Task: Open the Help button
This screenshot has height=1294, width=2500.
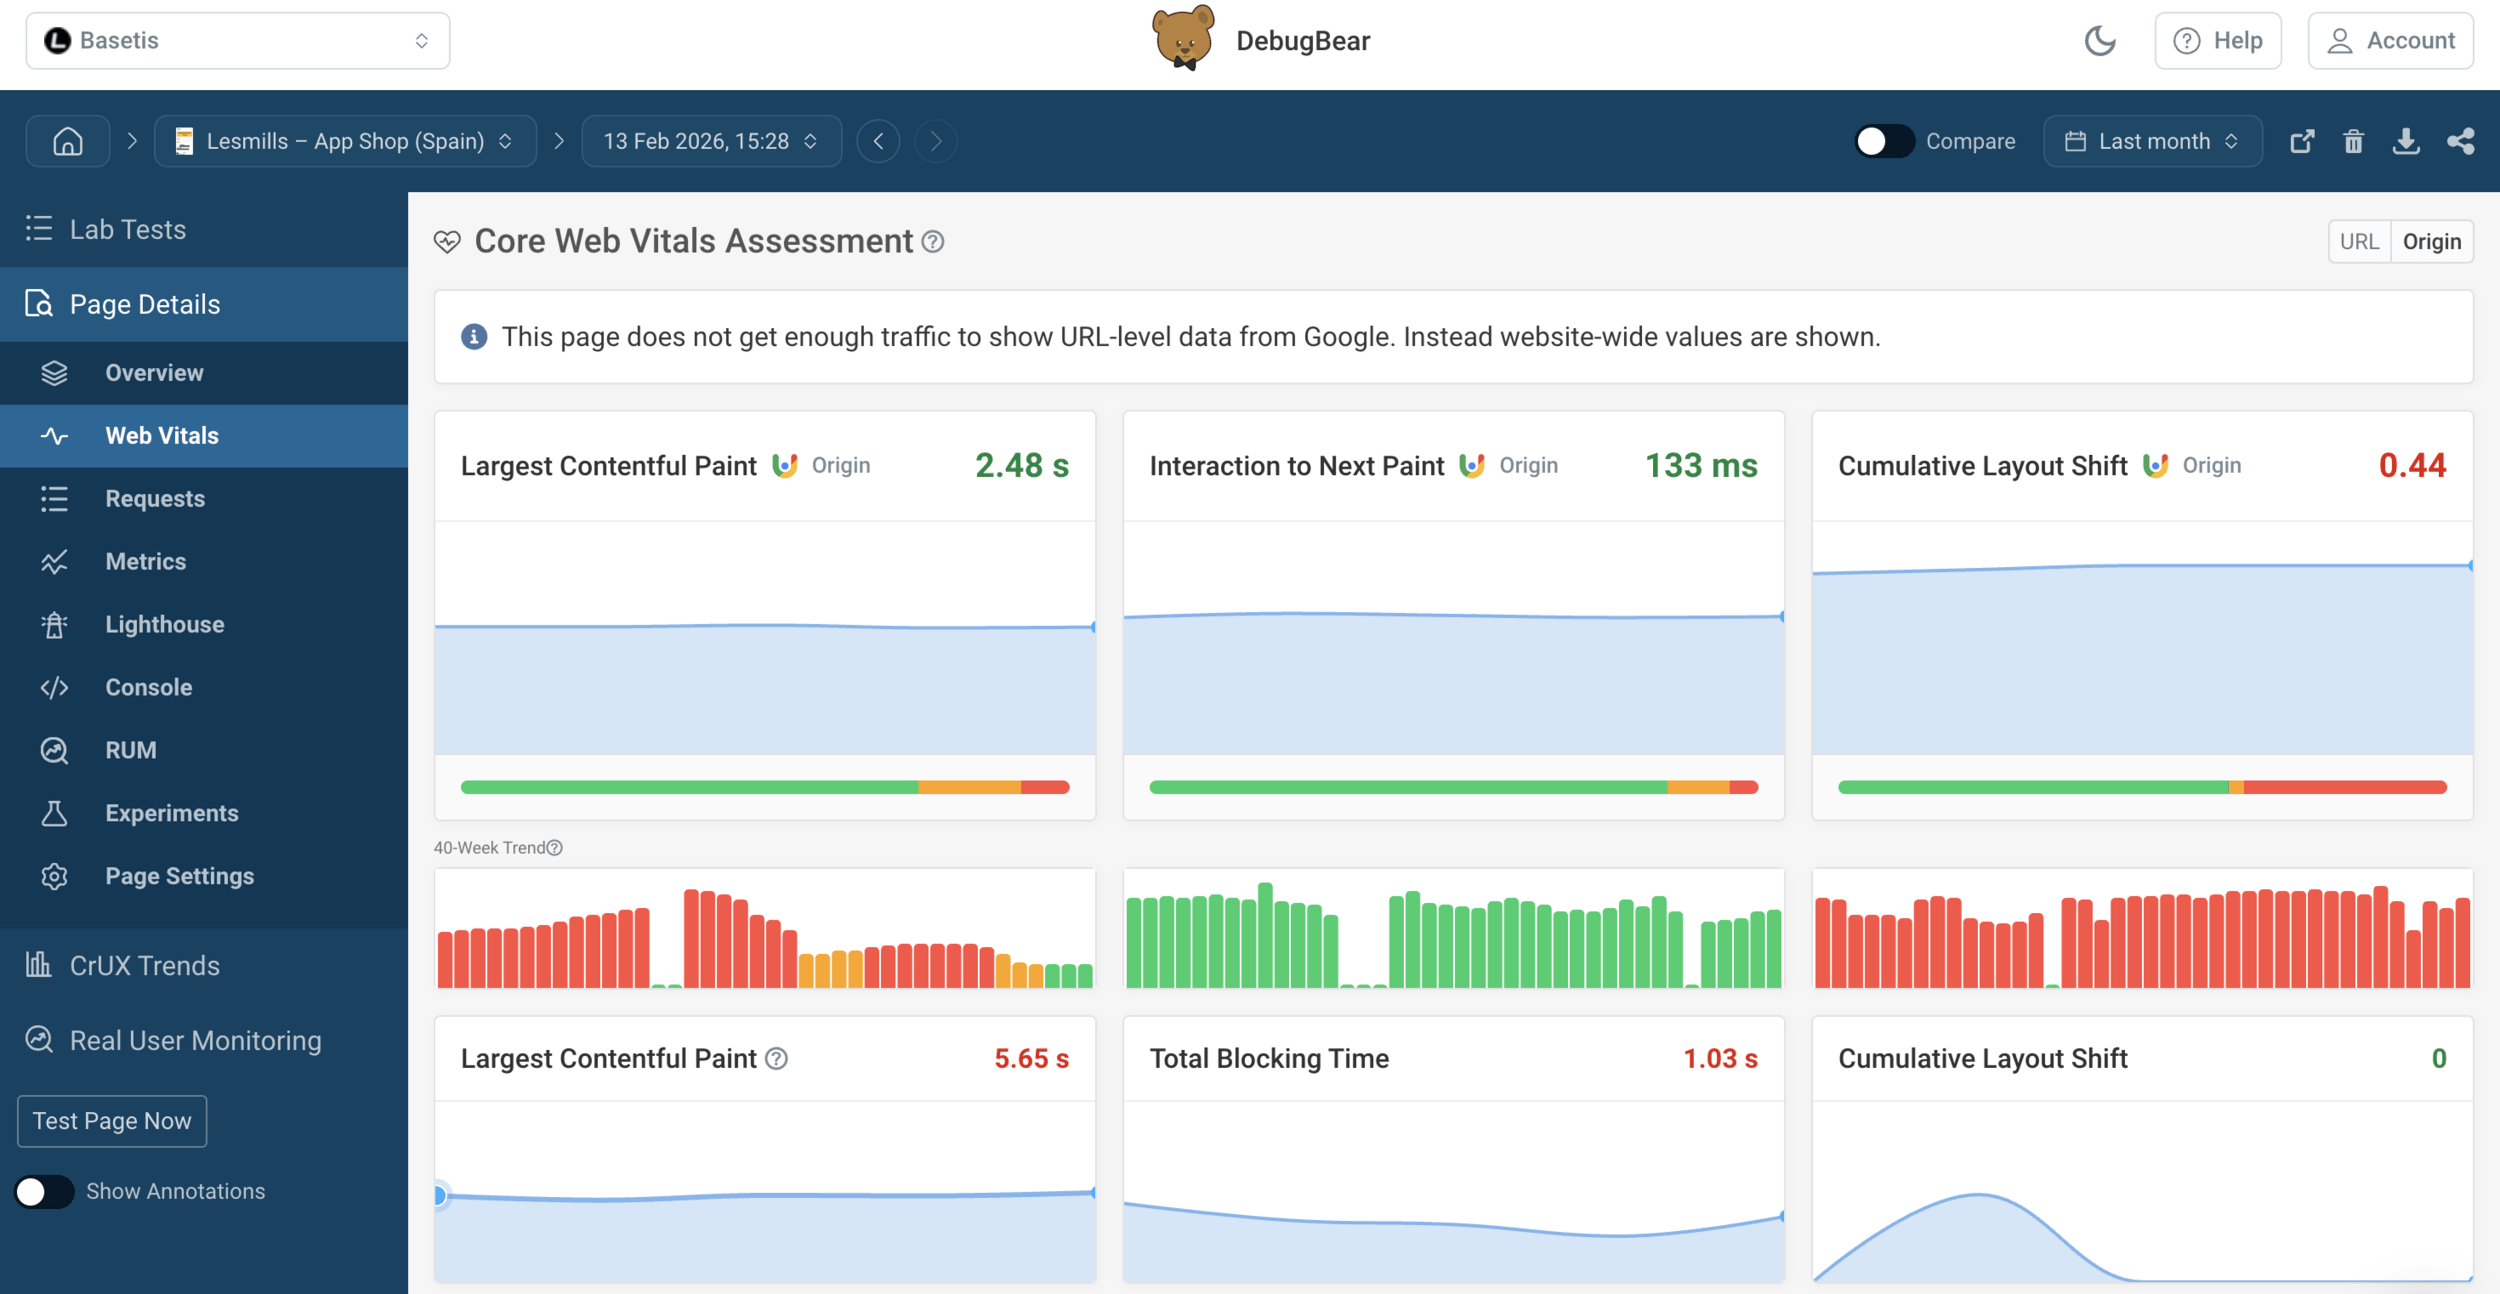Action: [x=2217, y=41]
